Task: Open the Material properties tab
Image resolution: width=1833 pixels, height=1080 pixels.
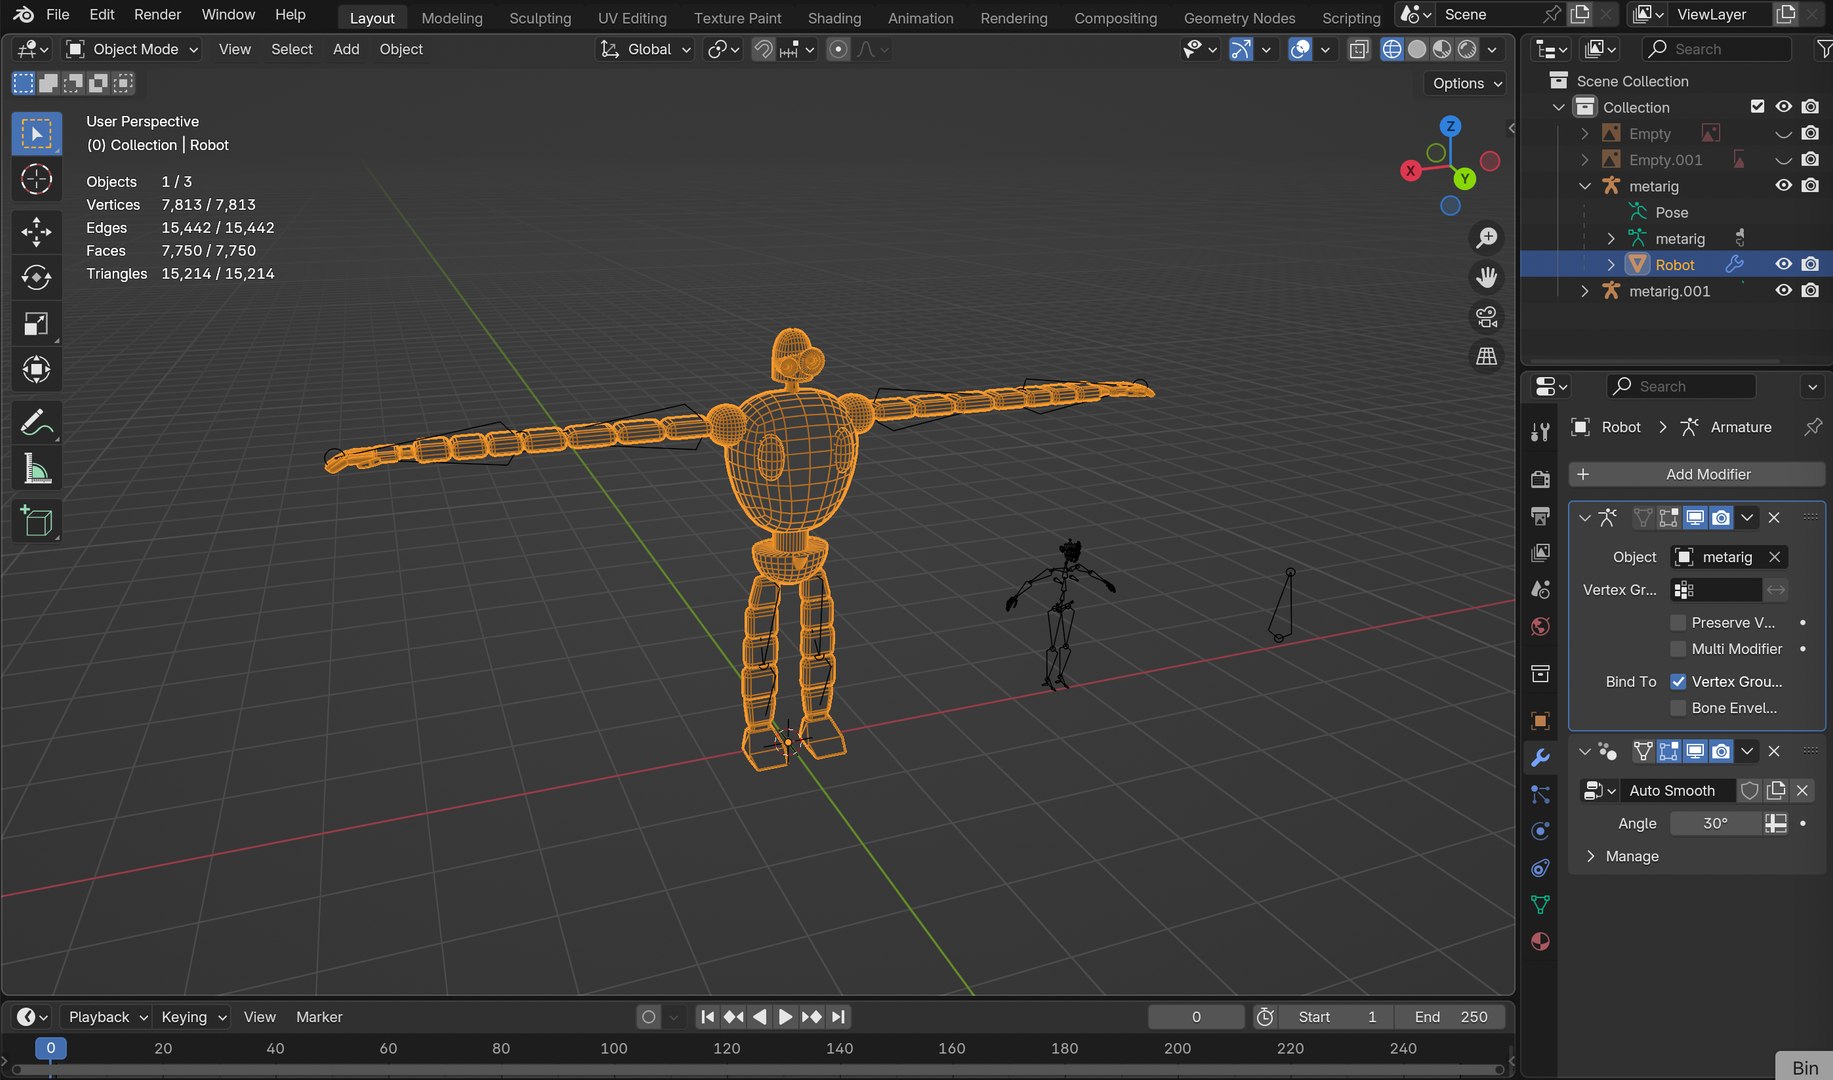Action: coord(1540,942)
